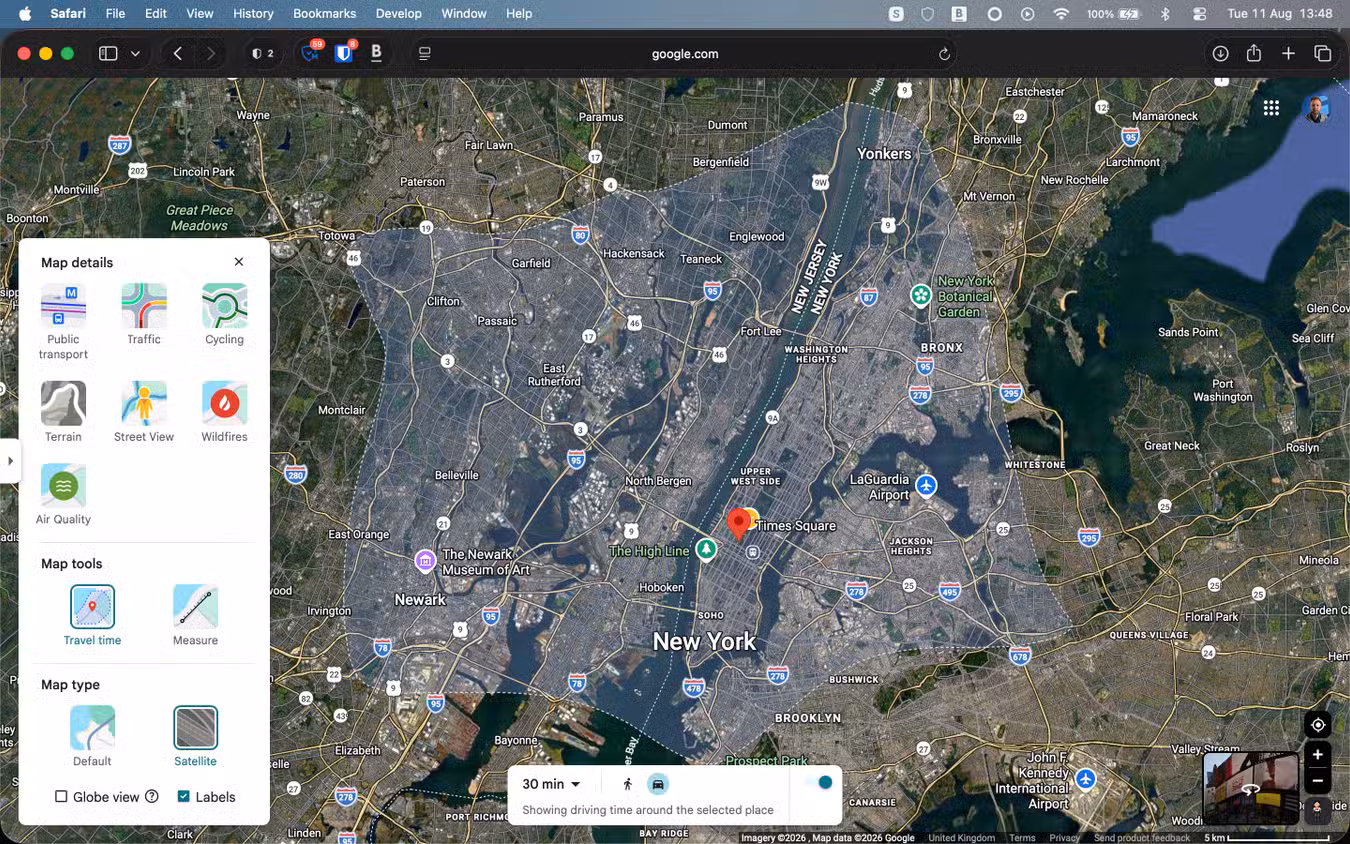Show the Wildfires layer
The image size is (1350, 844).
[x=224, y=411]
